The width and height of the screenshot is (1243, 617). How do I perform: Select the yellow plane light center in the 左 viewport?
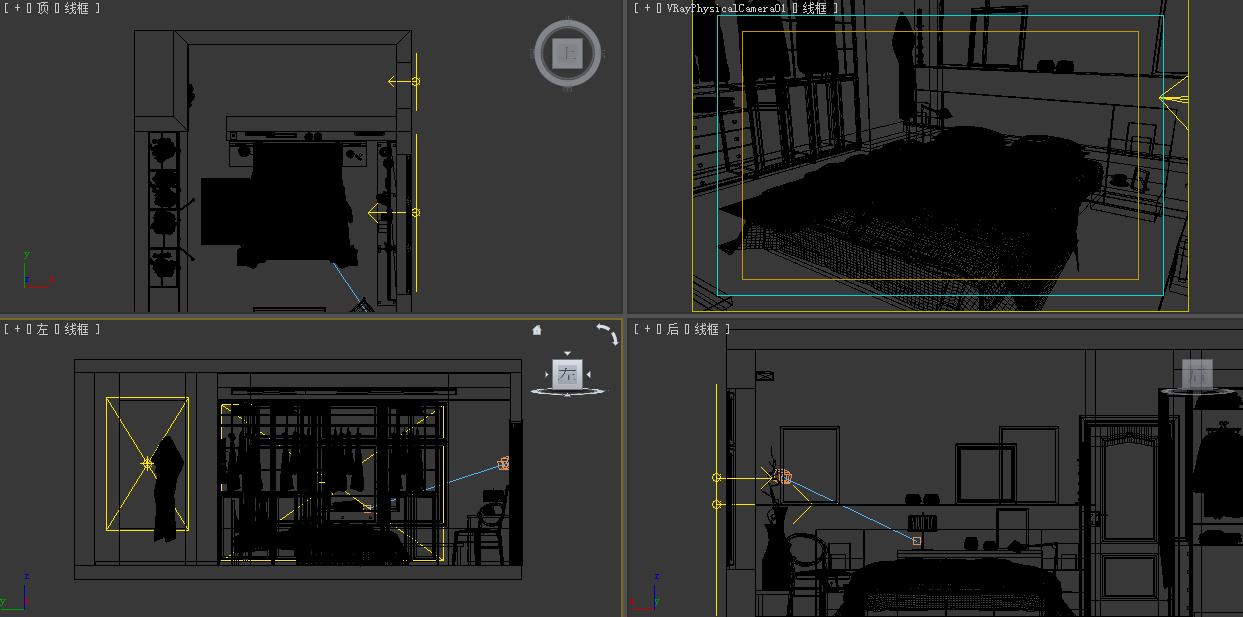147,464
